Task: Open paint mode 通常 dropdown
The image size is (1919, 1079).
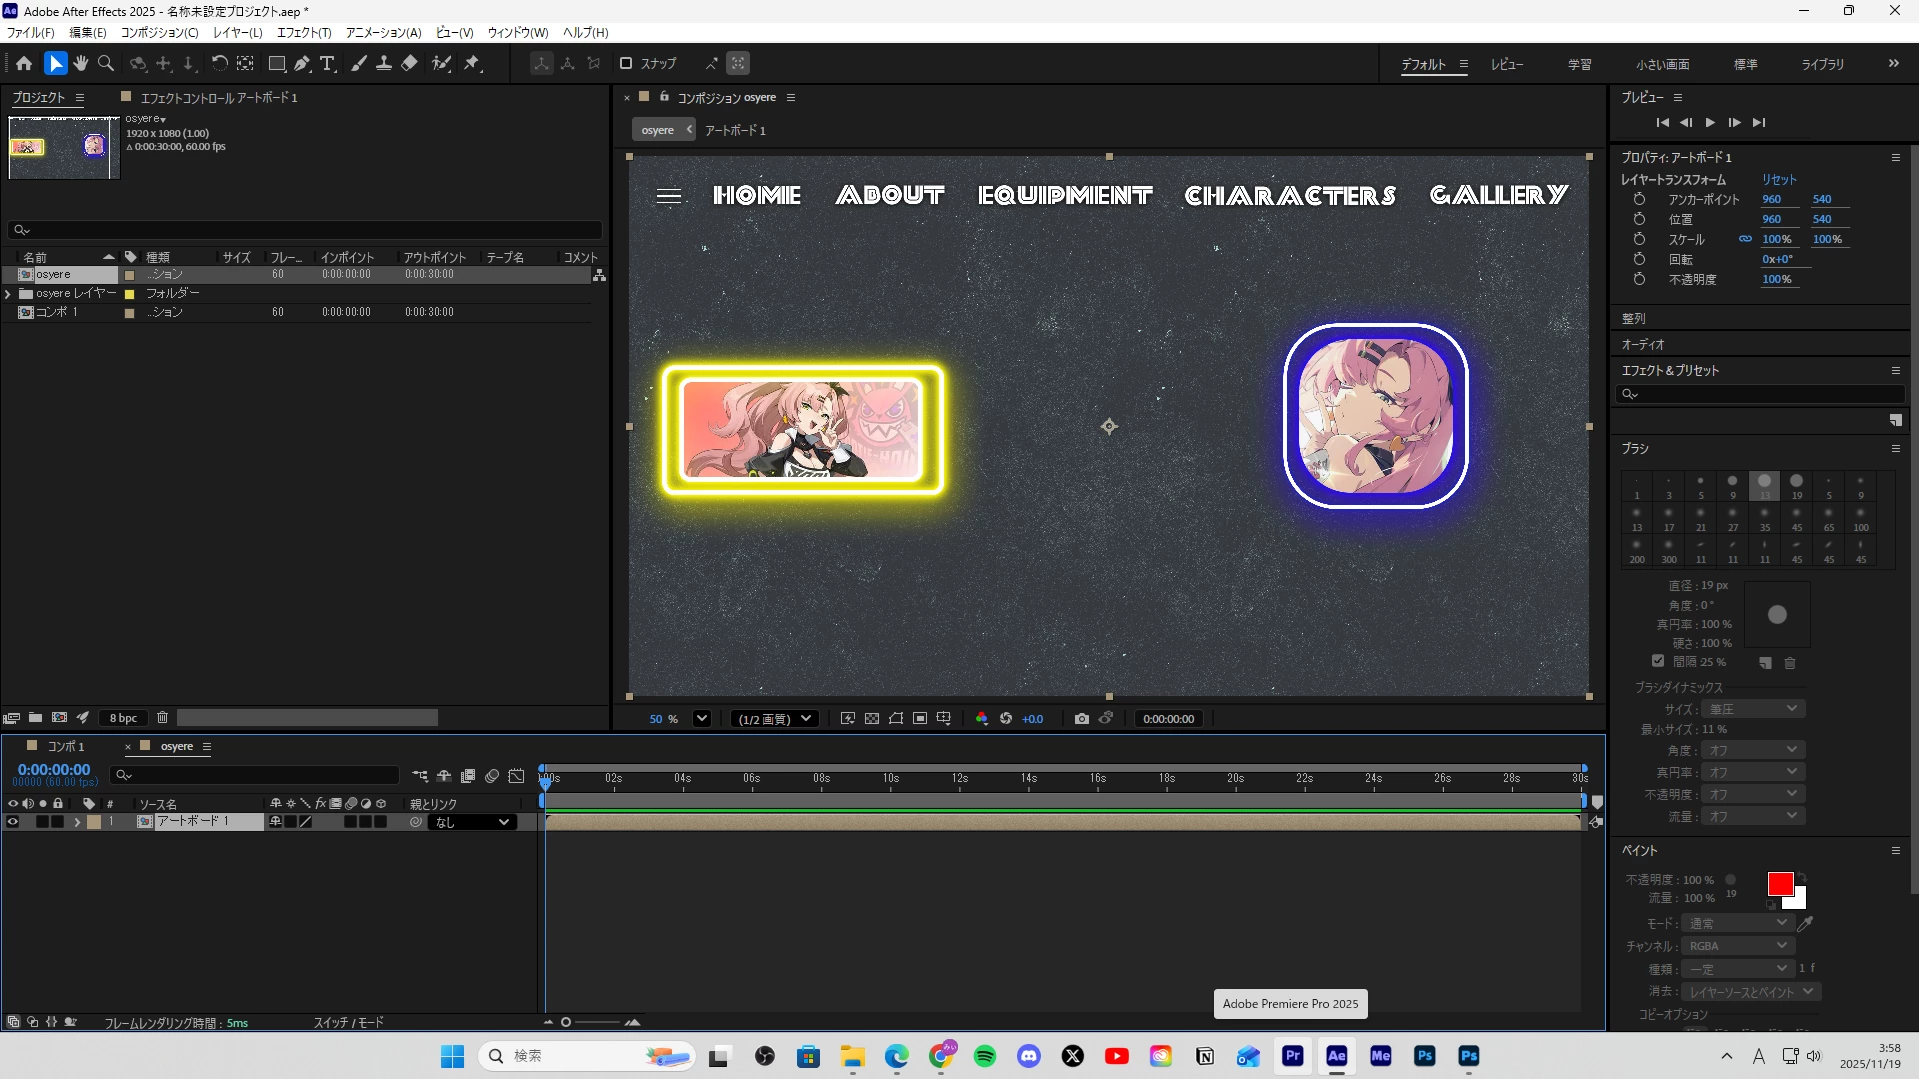Action: tap(1737, 923)
